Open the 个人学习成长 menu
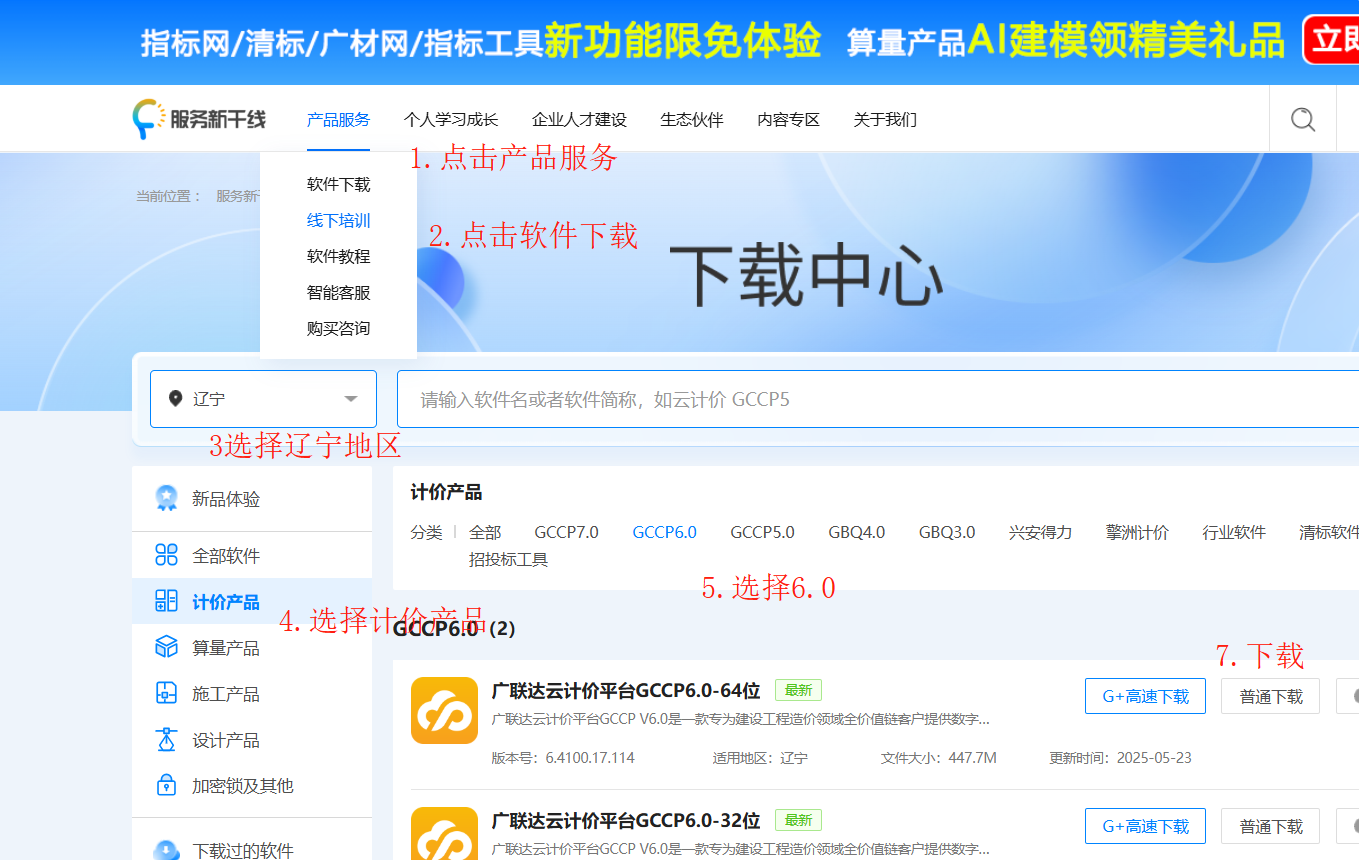The image size is (1359, 860). coord(450,120)
